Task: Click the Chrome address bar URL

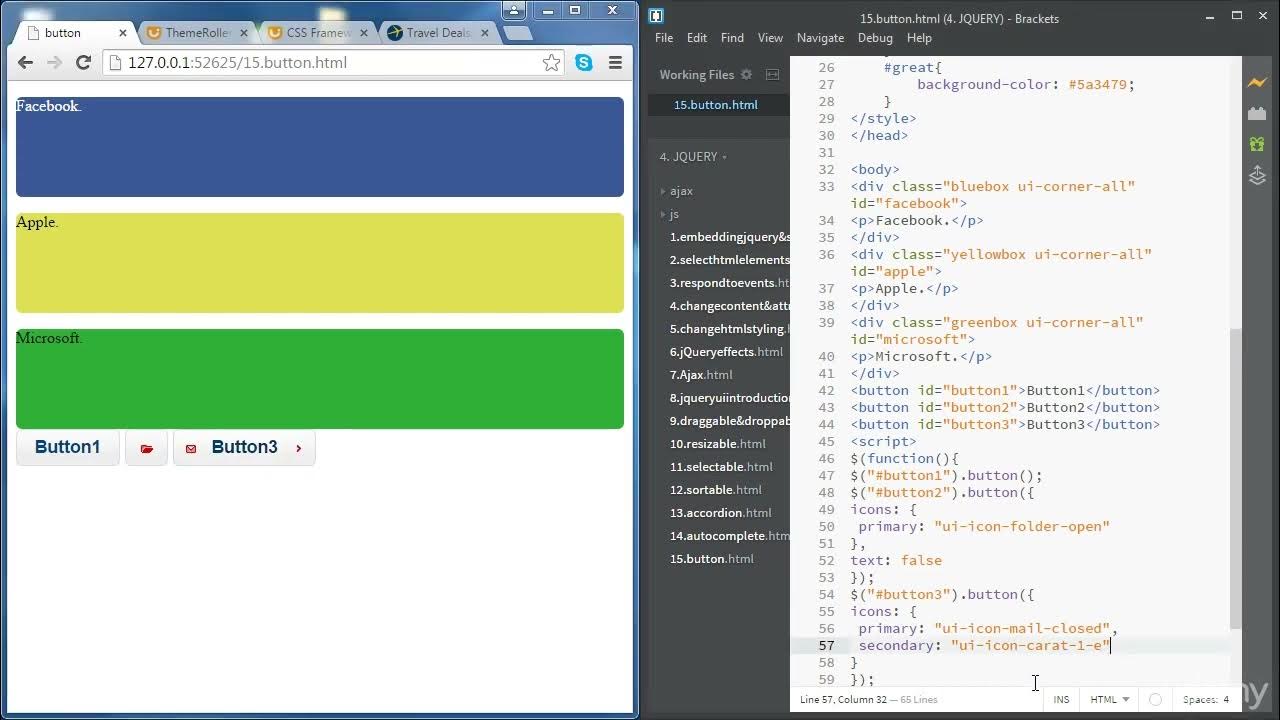Action: tap(238, 62)
